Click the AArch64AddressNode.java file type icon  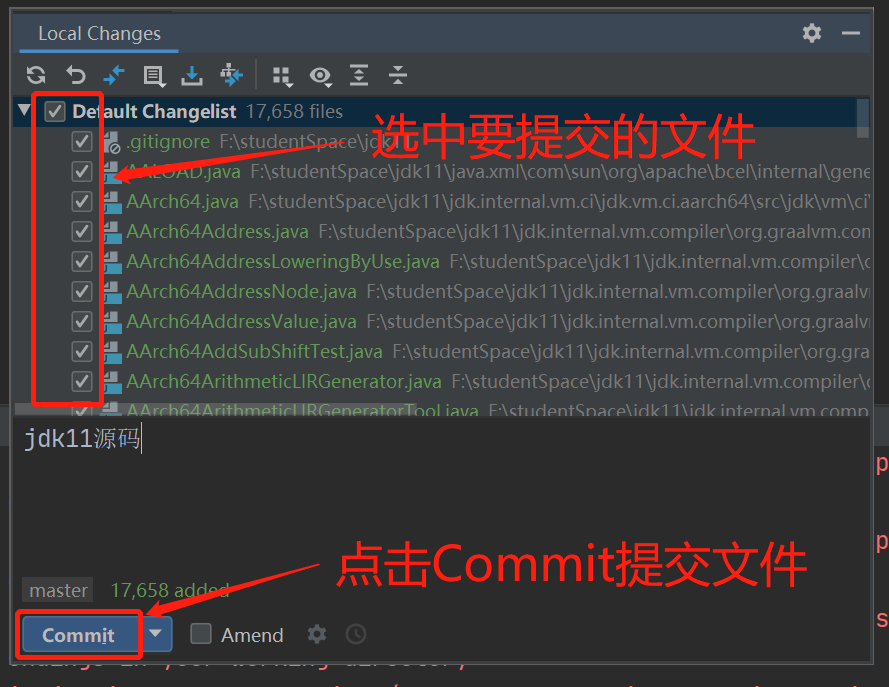coord(112,292)
